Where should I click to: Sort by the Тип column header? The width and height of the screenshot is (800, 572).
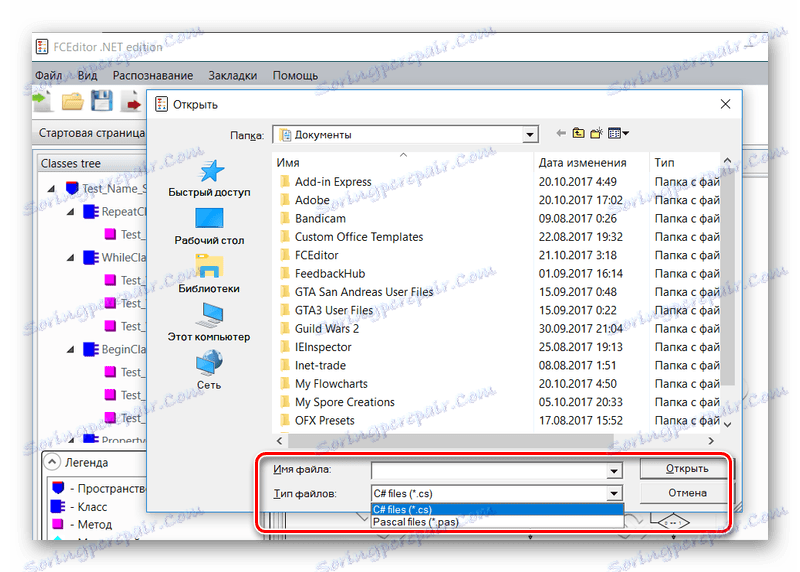coord(685,162)
